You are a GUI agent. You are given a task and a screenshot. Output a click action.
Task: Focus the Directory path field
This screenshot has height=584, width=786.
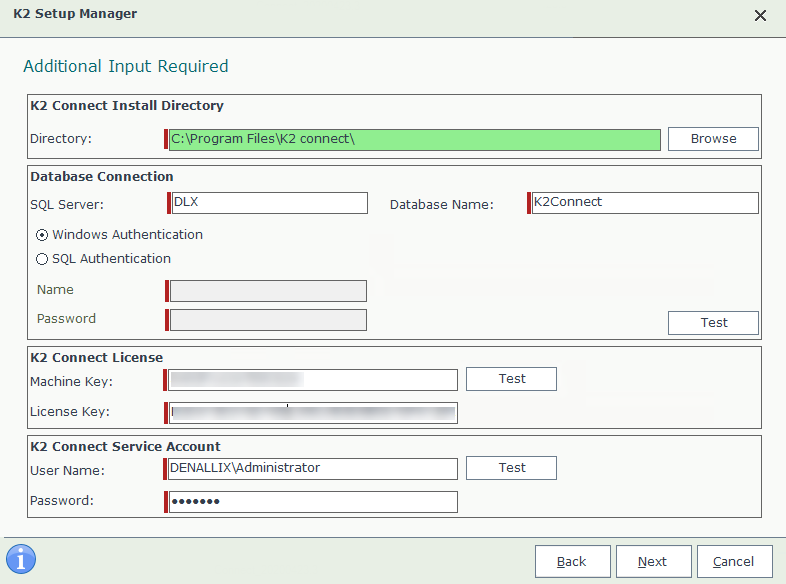(x=415, y=139)
